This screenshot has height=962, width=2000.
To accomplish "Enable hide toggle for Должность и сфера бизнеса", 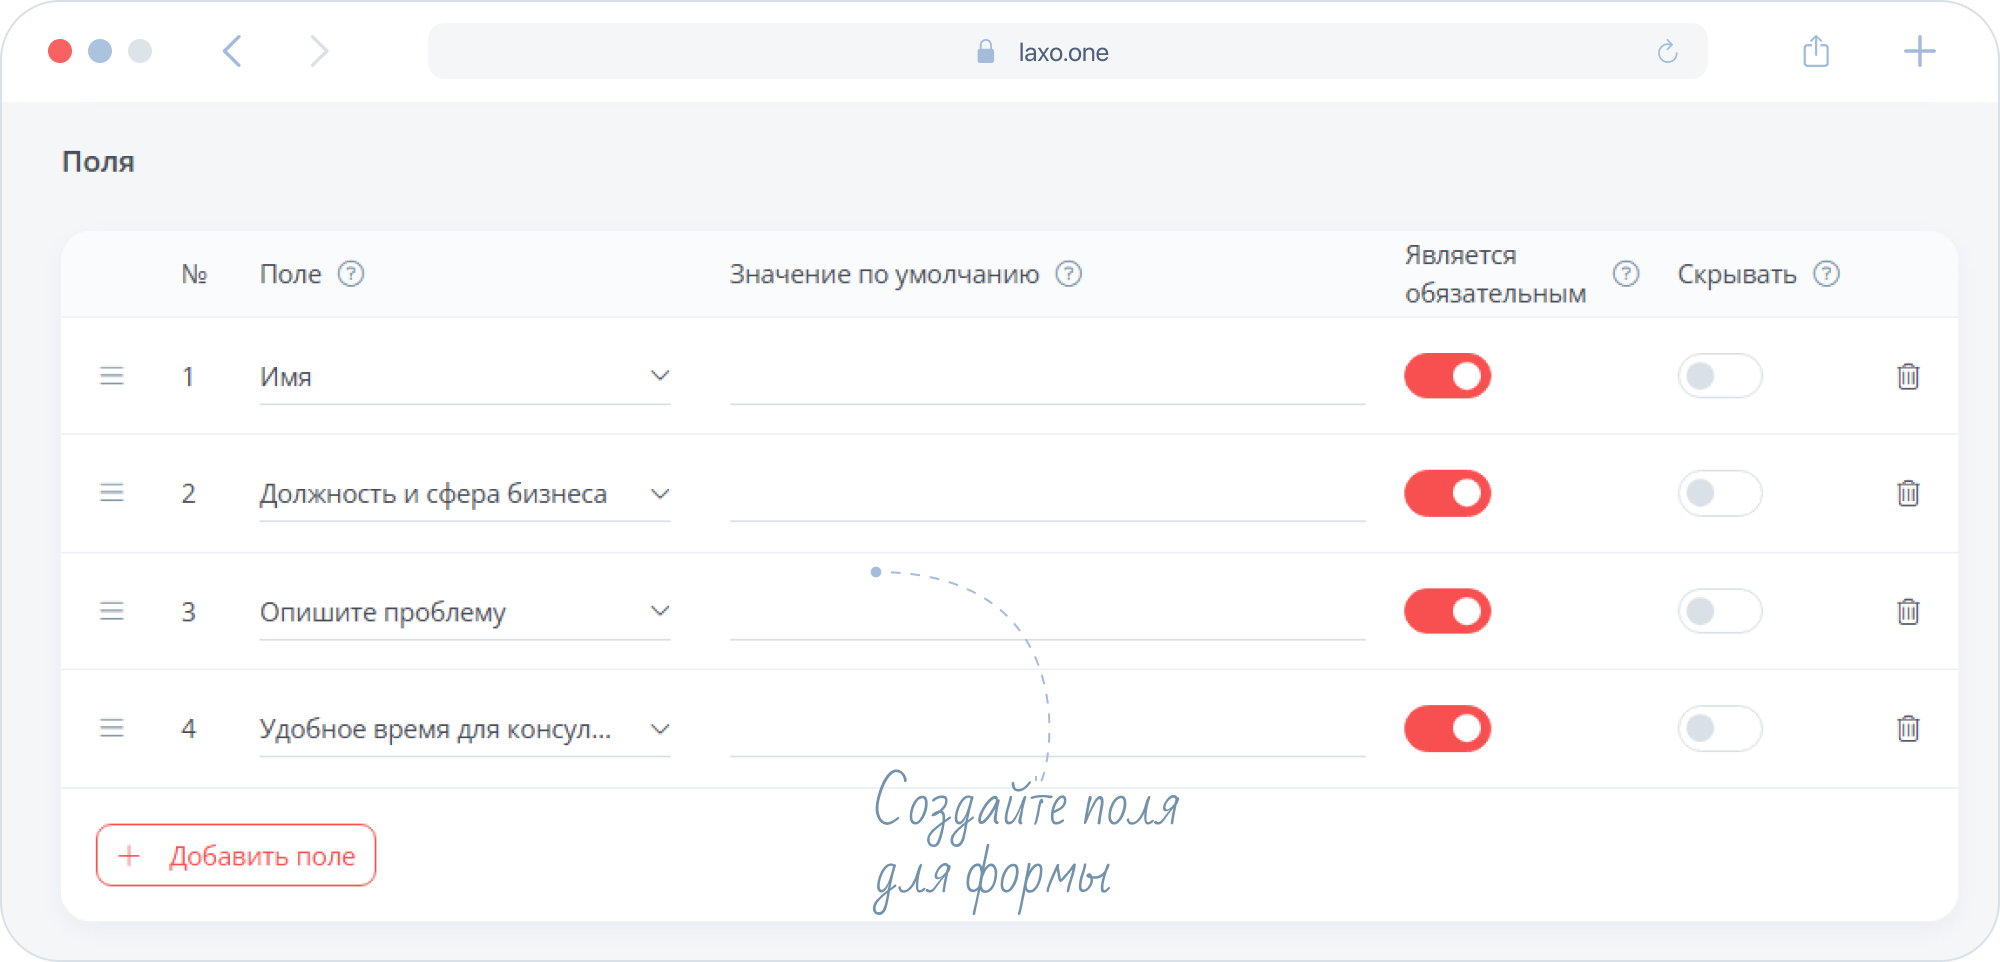I will tap(1719, 493).
